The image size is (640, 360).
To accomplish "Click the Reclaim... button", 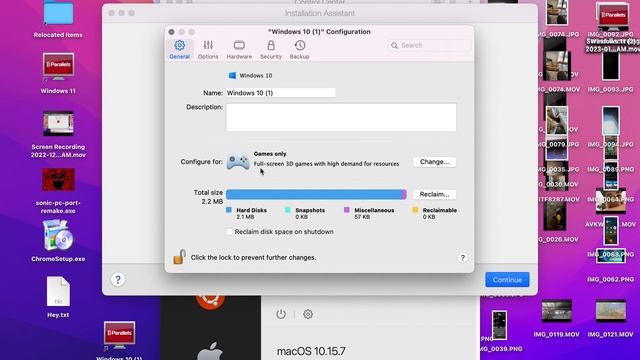I will point(434,194).
